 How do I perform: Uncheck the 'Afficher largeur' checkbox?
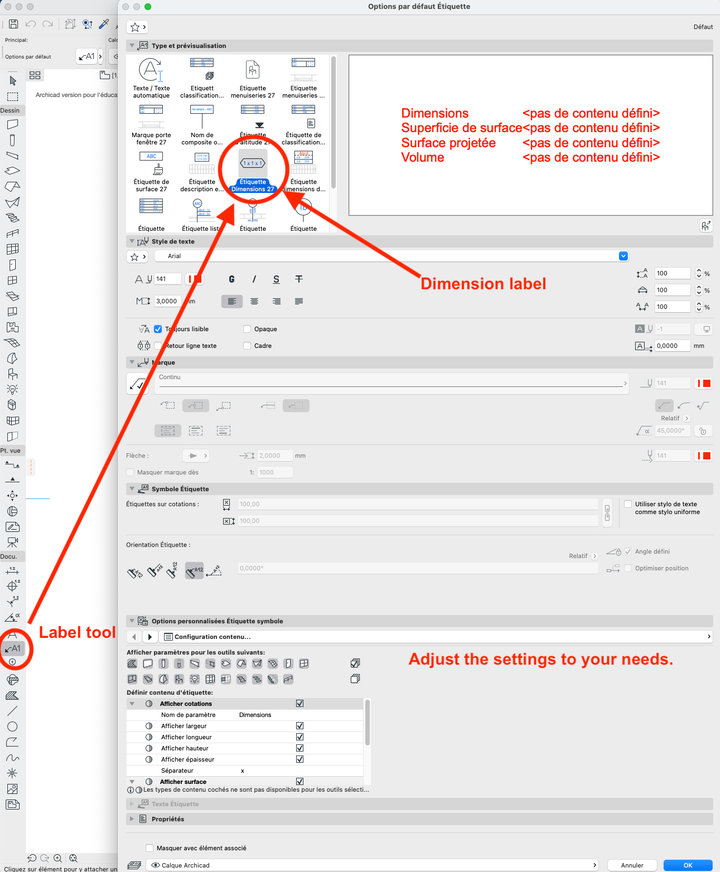[x=300, y=726]
